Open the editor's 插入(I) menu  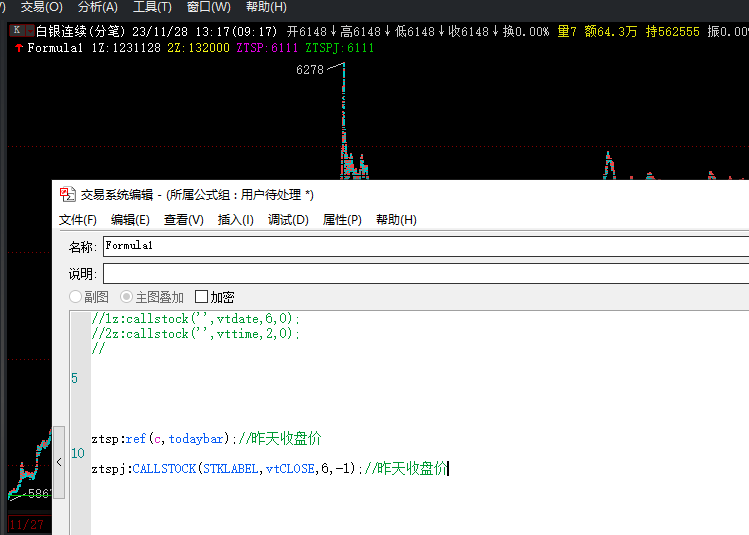(x=235, y=220)
